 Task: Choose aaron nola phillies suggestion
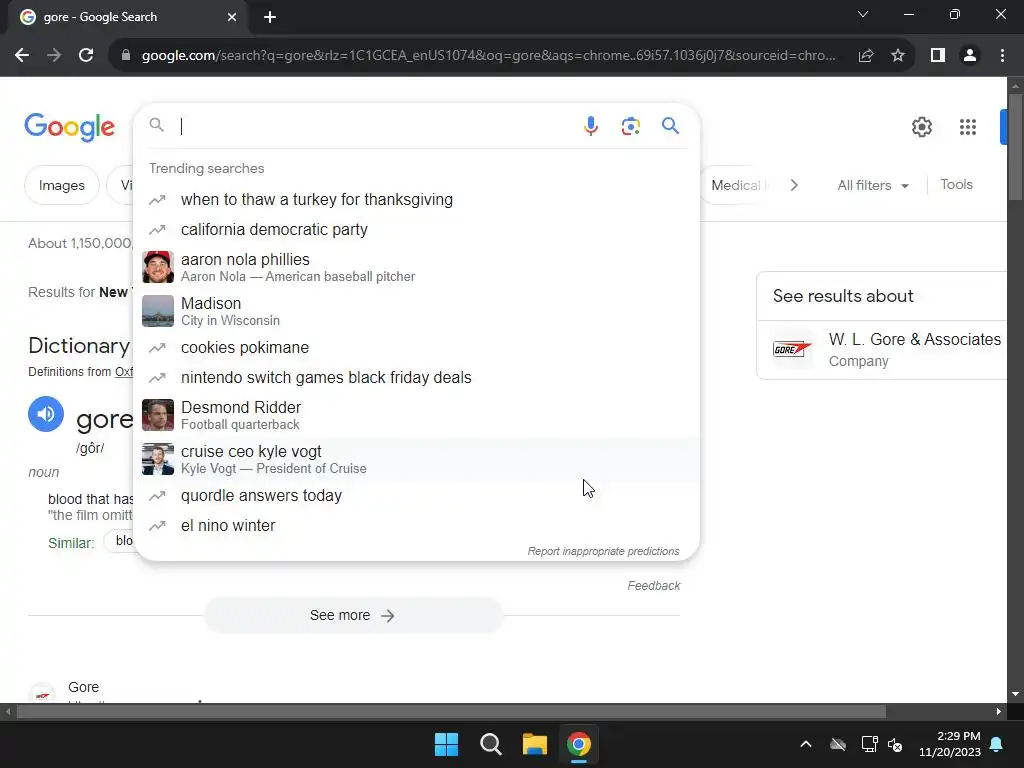tap(417, 267)
